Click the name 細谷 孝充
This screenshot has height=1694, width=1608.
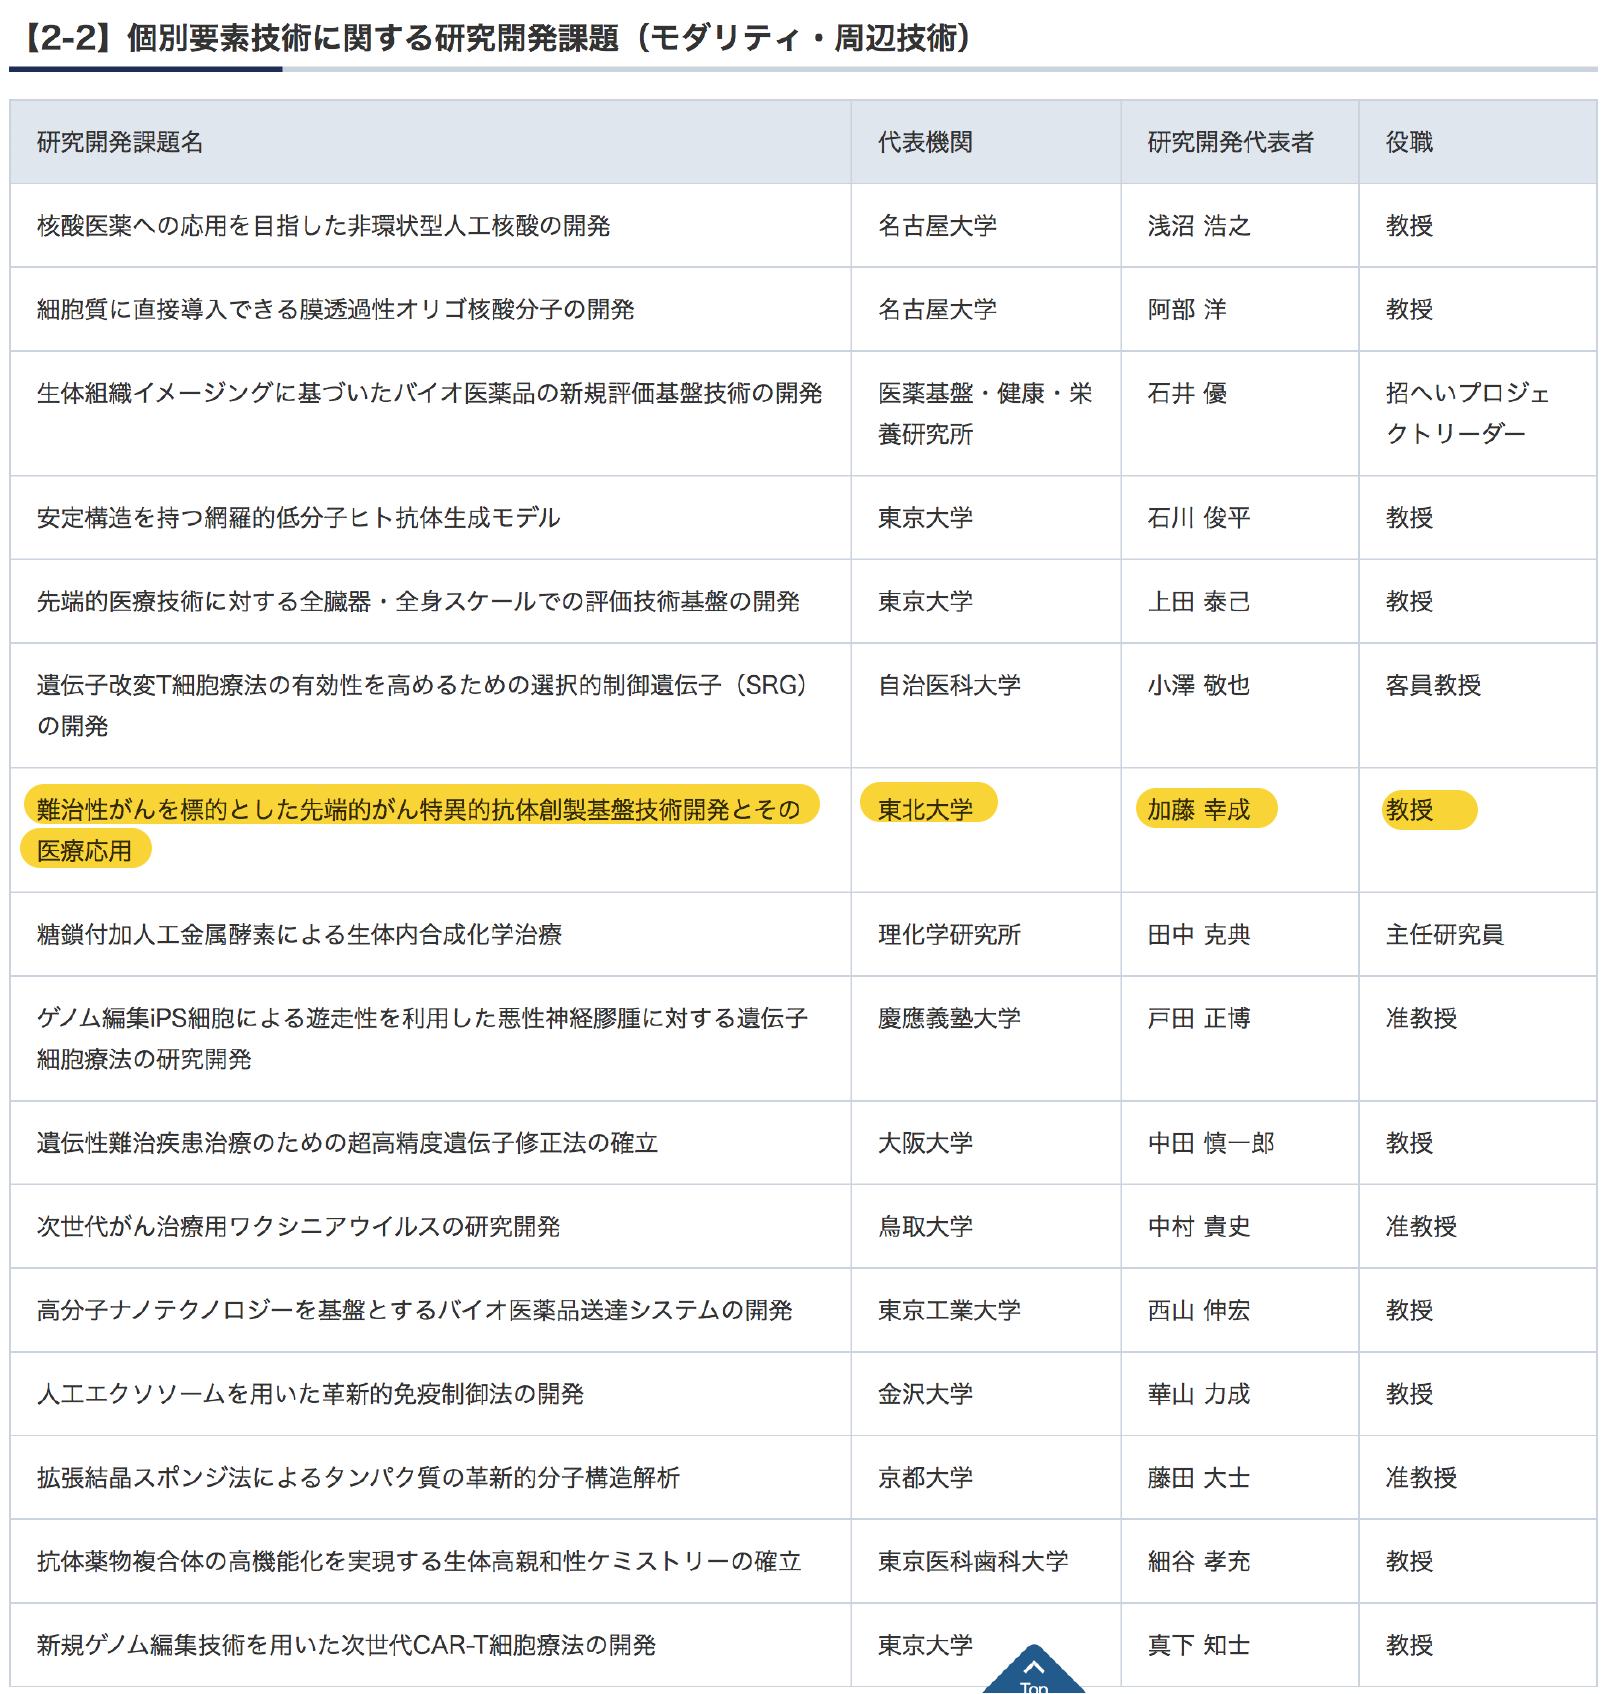(x=1199, y=1563)
